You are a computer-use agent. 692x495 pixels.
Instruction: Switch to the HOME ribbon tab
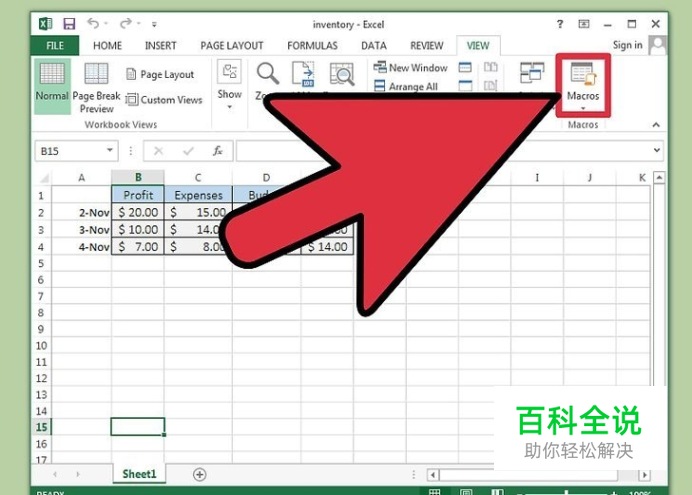point(107,45)
